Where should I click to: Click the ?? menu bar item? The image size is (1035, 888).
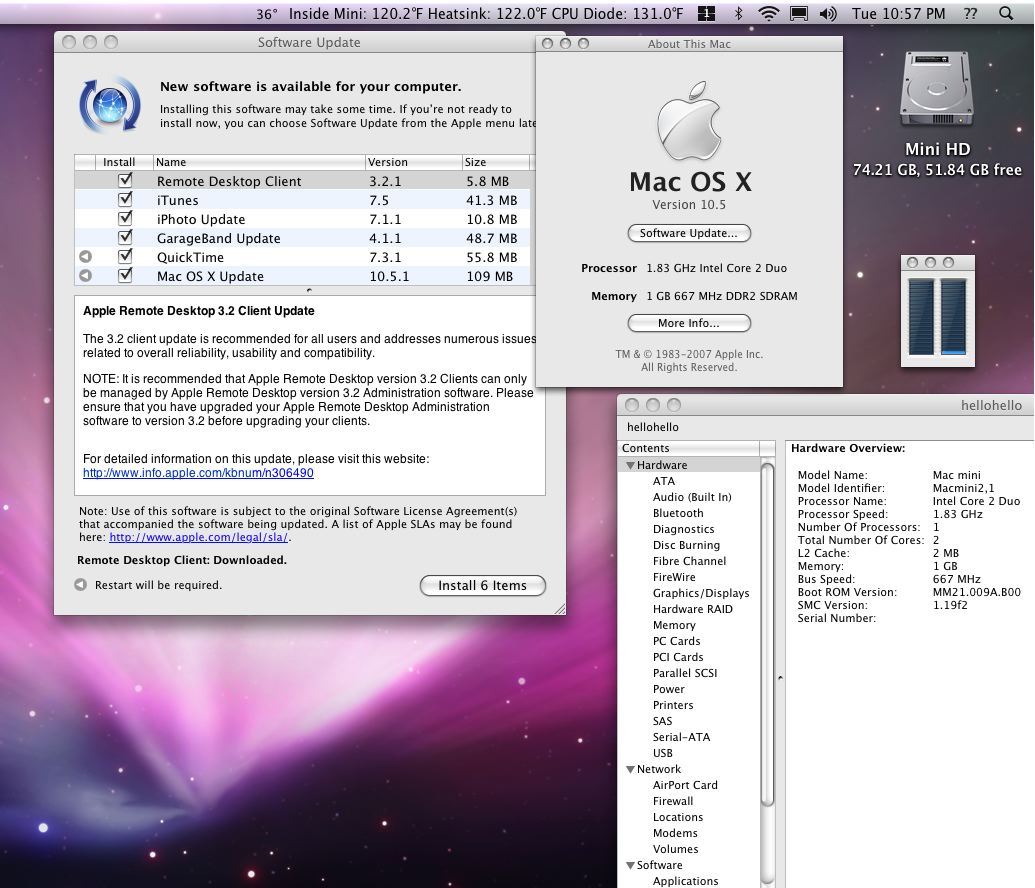click(x=970, y=13)
